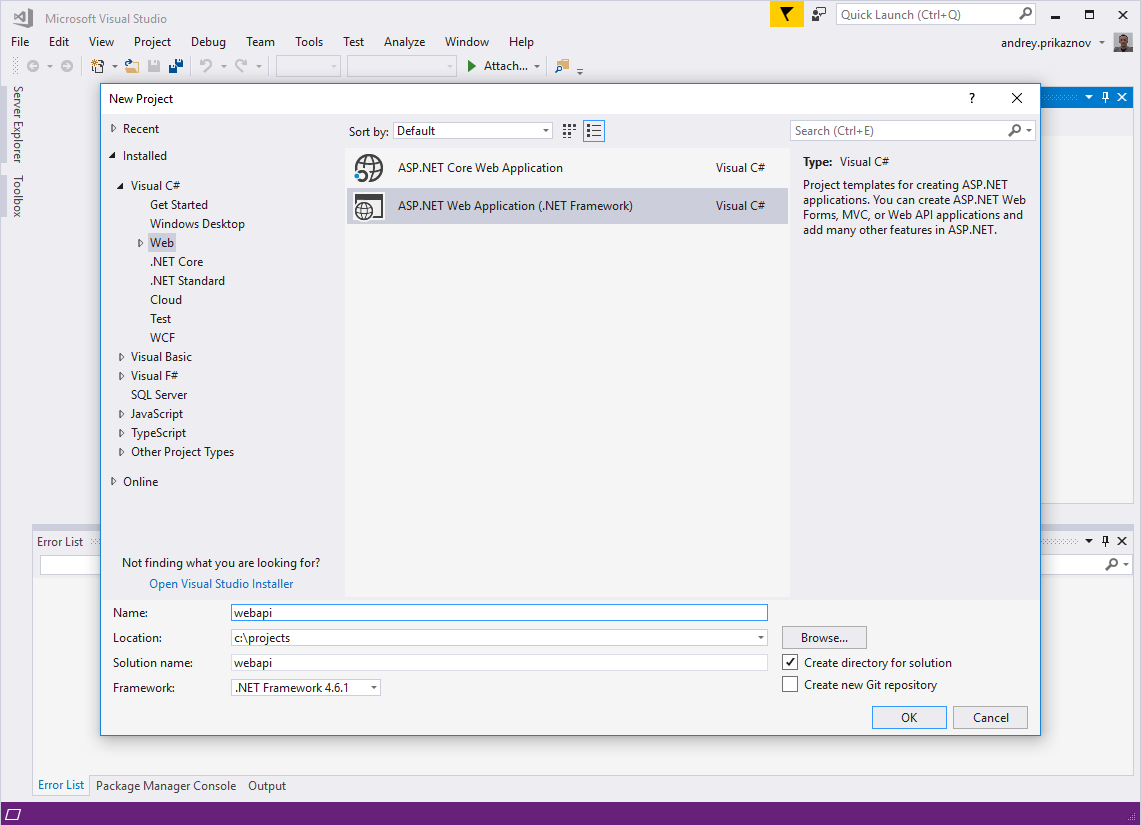
Task: Open the Analyze menu
Action: [x=405, y=41]
